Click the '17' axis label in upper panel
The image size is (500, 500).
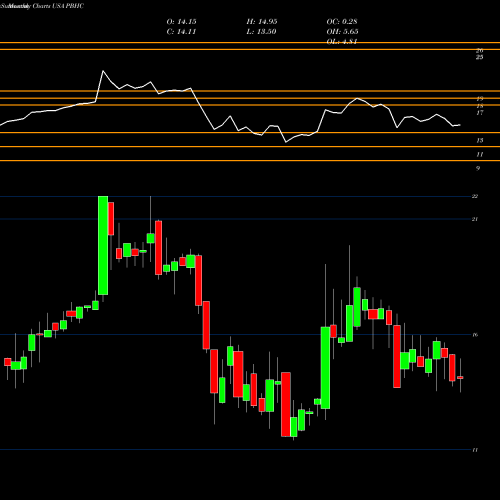(479, 113)
